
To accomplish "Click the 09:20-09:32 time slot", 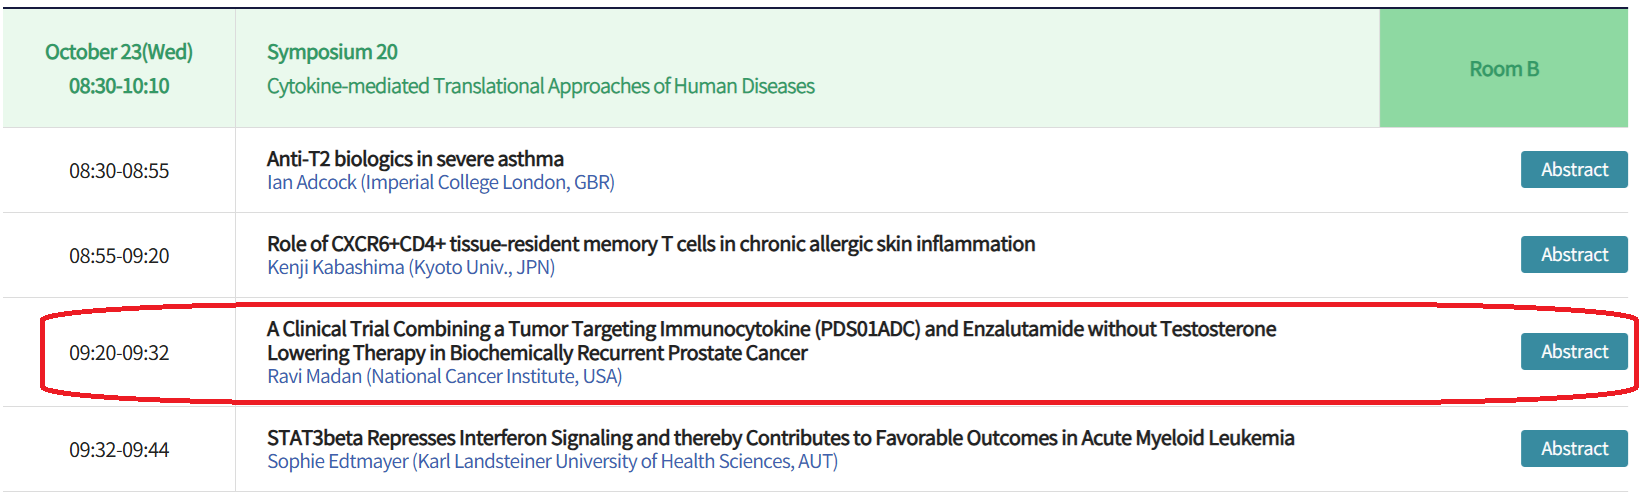I will (x=119, y=353).
